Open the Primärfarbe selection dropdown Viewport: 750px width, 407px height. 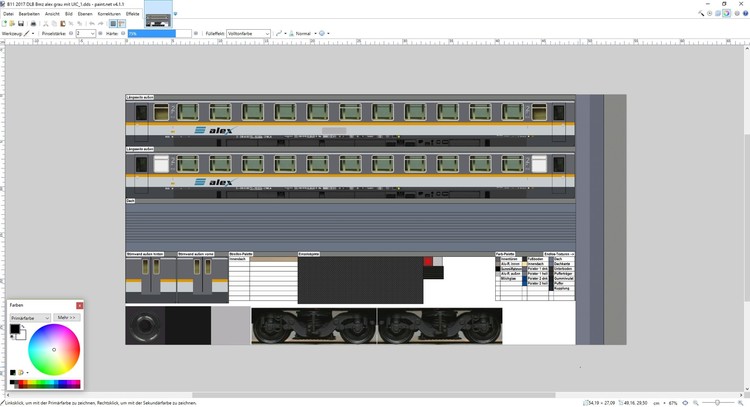30,318
